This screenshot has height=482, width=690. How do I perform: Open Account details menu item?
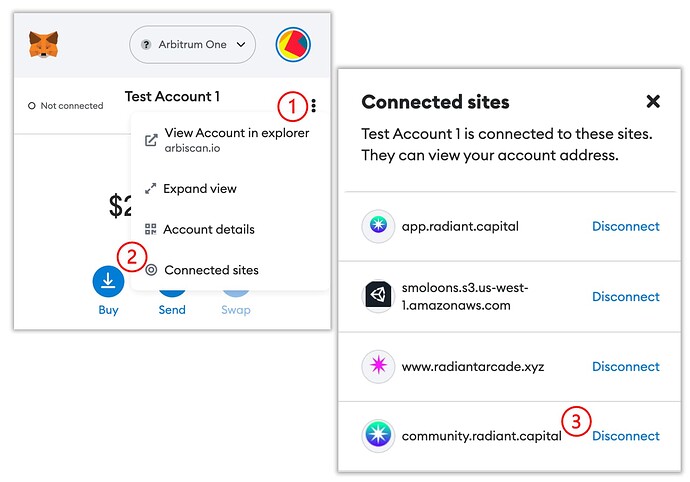[x=230, y=229]
